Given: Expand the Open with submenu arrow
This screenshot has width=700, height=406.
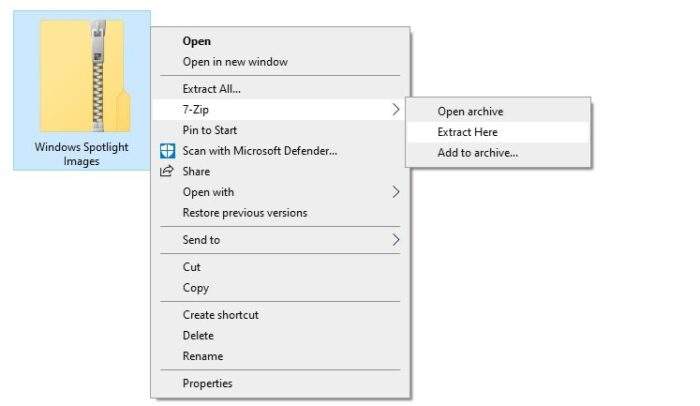Looking at the screenshot, I should tap(396, 192).
